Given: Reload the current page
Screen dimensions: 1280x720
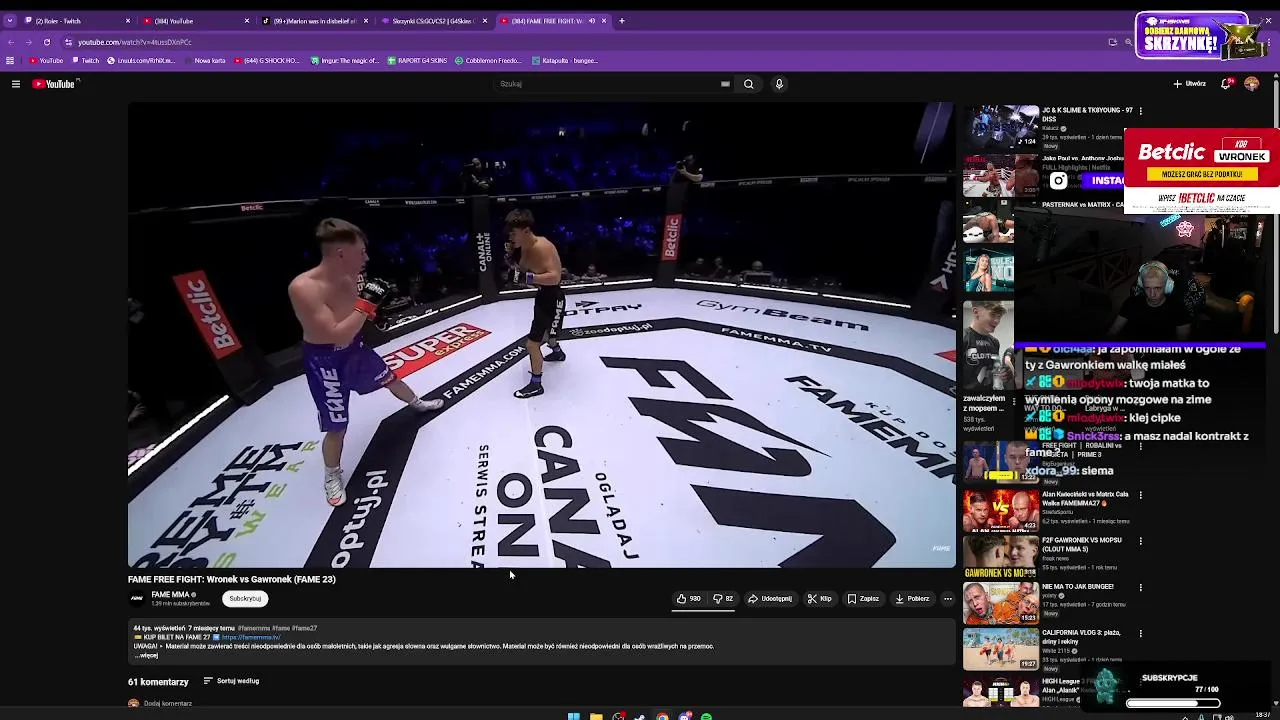Looking at the screenshot, I should click(46, 42).
